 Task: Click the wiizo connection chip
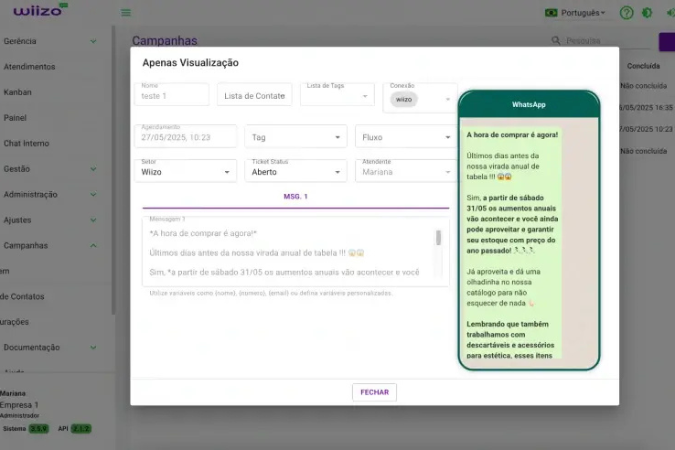tap(403, 99)
